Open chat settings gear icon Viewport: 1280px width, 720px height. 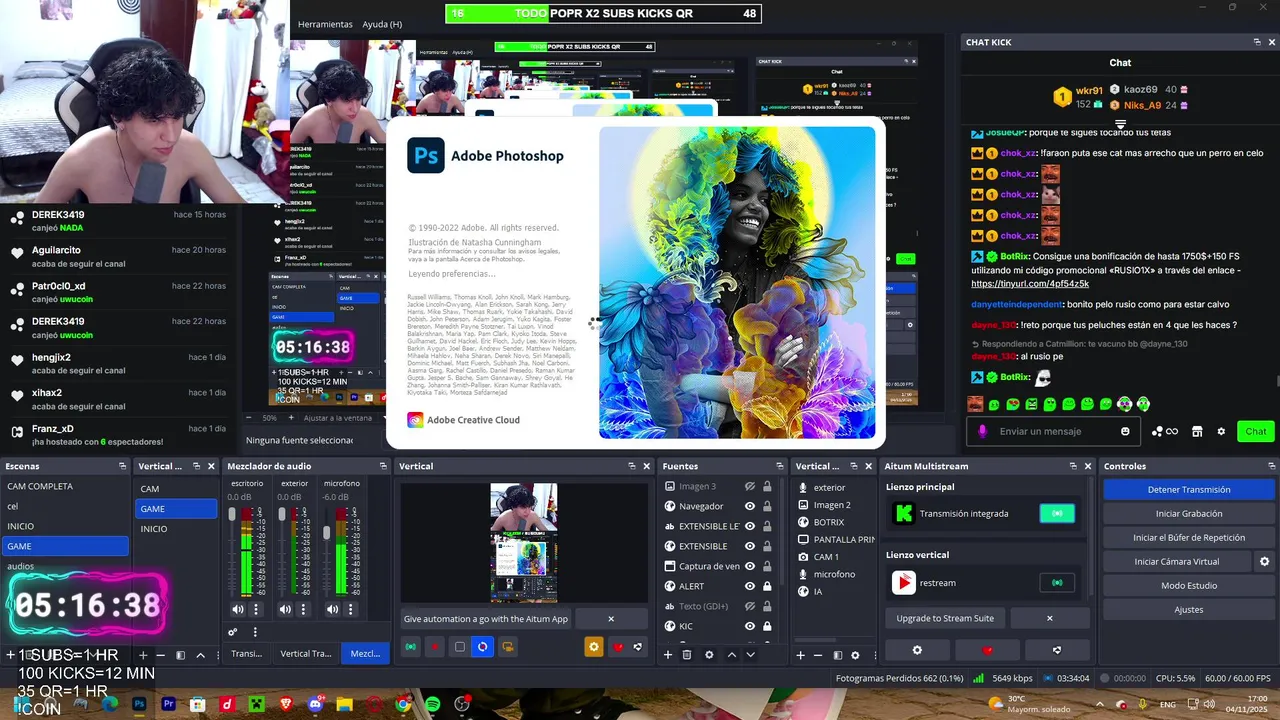(x=1221, y=432)
